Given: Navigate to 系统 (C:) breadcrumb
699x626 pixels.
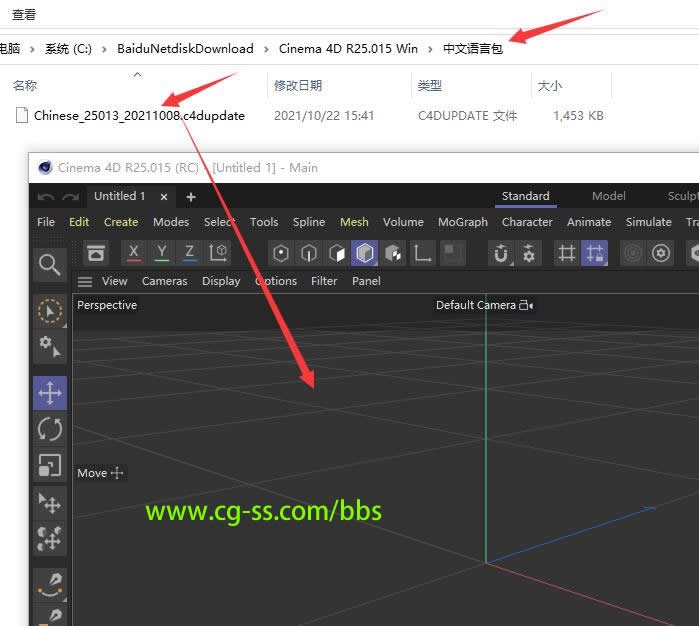Looking at the screenshot, I should (68, 48).
